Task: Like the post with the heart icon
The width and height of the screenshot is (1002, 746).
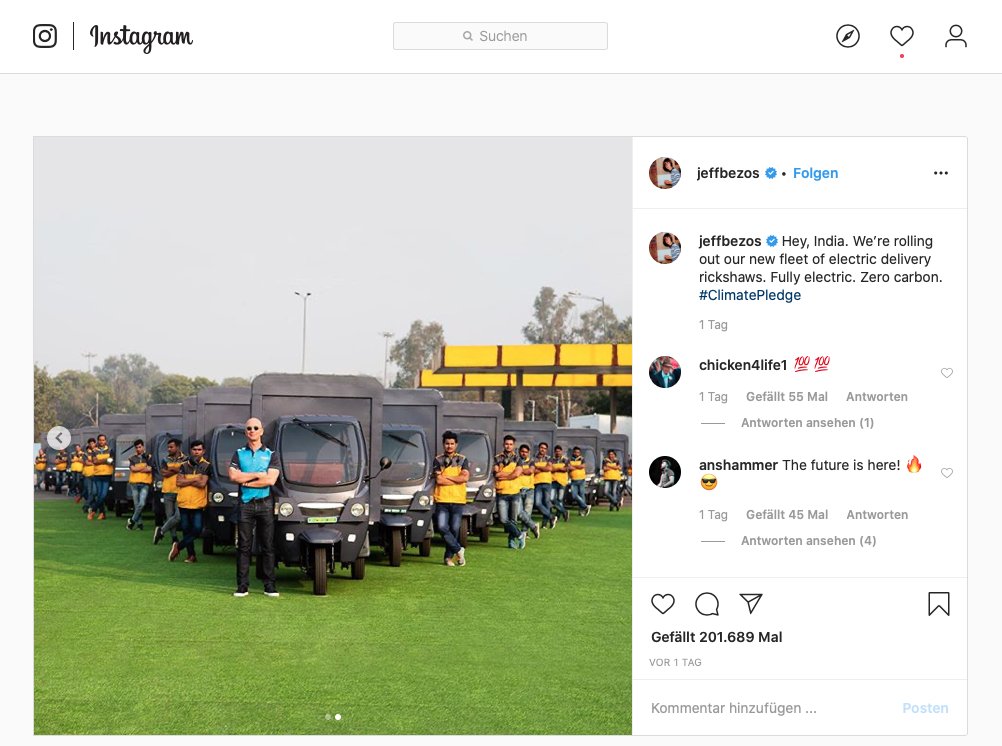Action: tap(663, 603)
